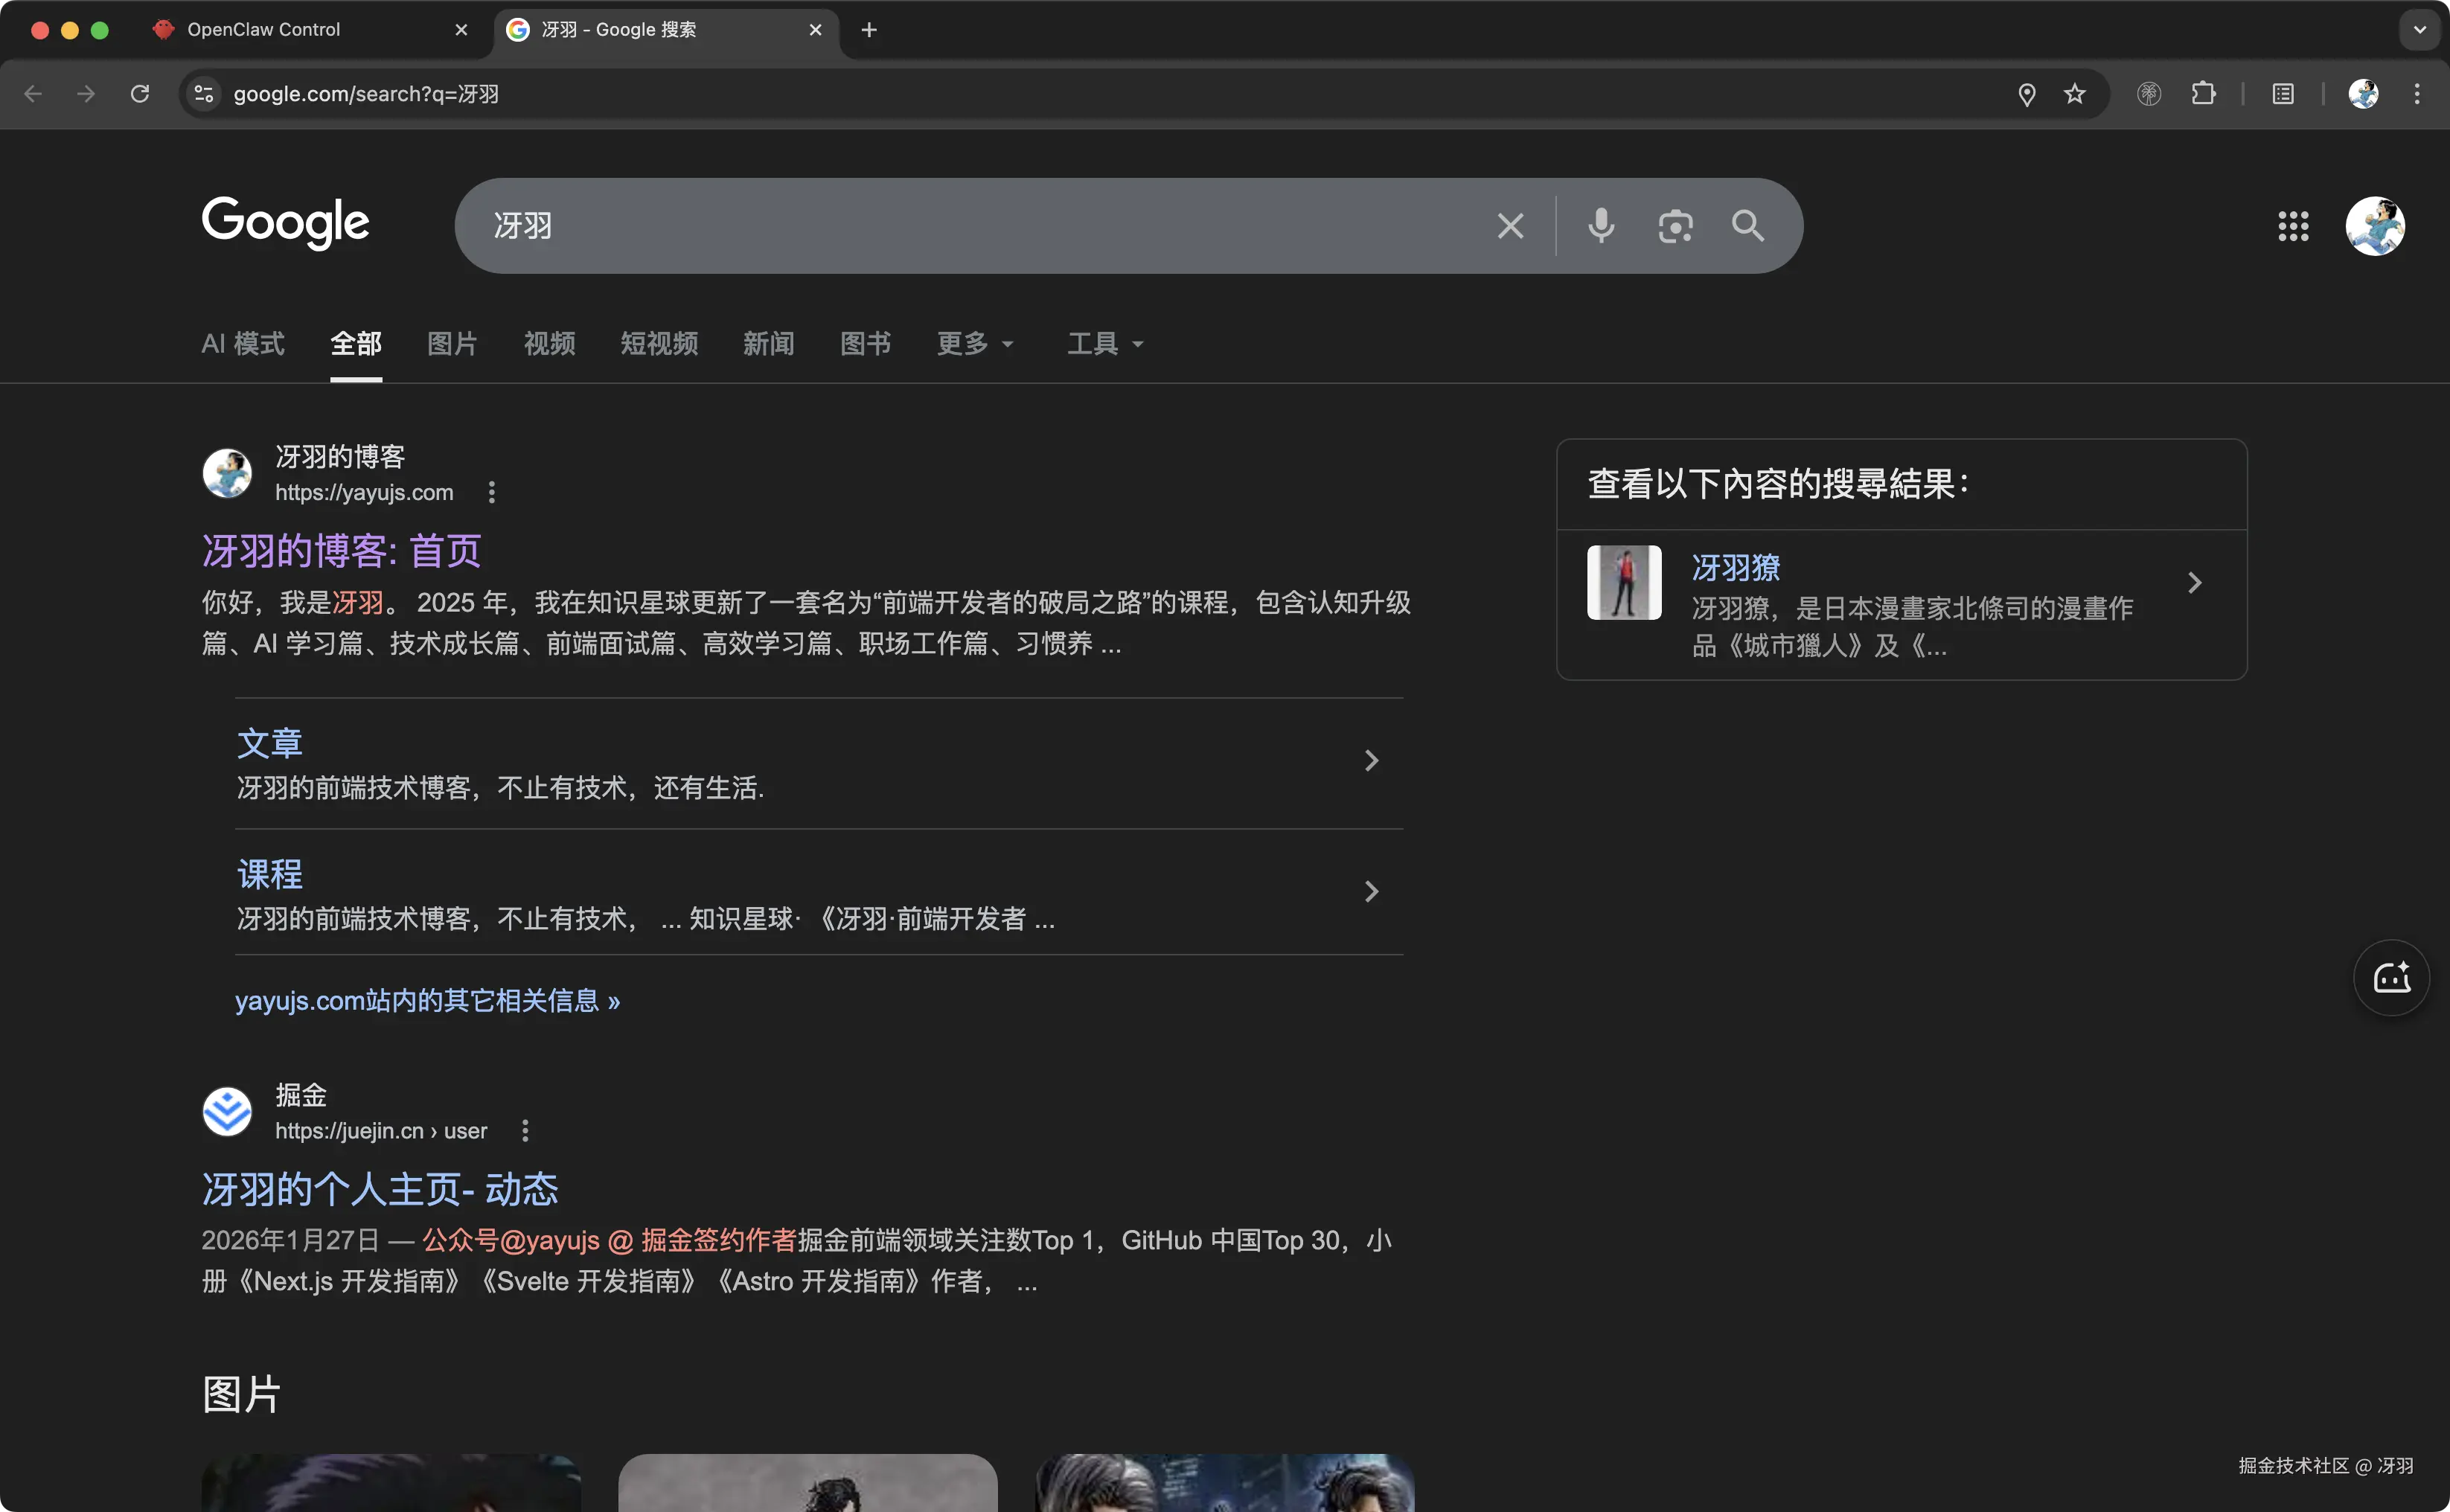2450x1512 pixels.
Task: Open Google Lens camera search
Action: click(x=1676, y=225)
